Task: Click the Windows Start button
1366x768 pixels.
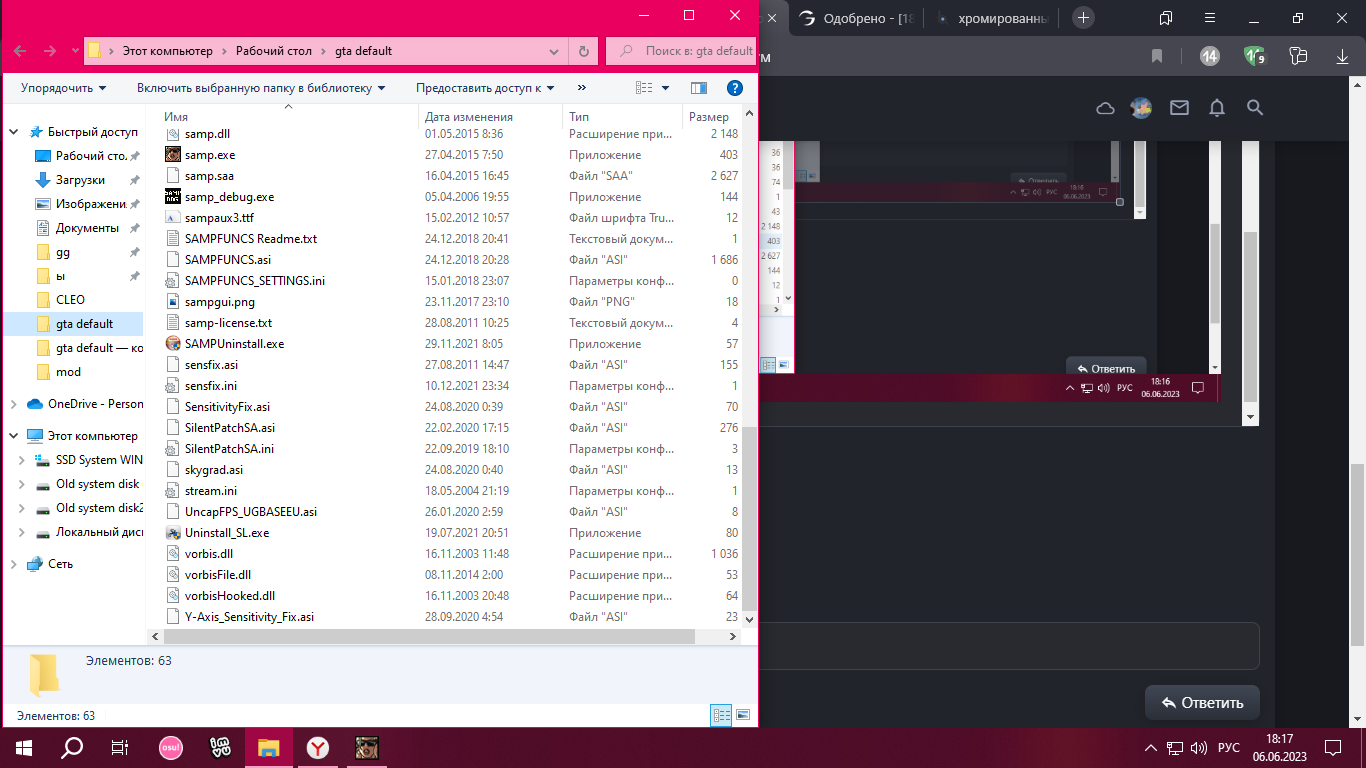Action: tap(24, 747)
